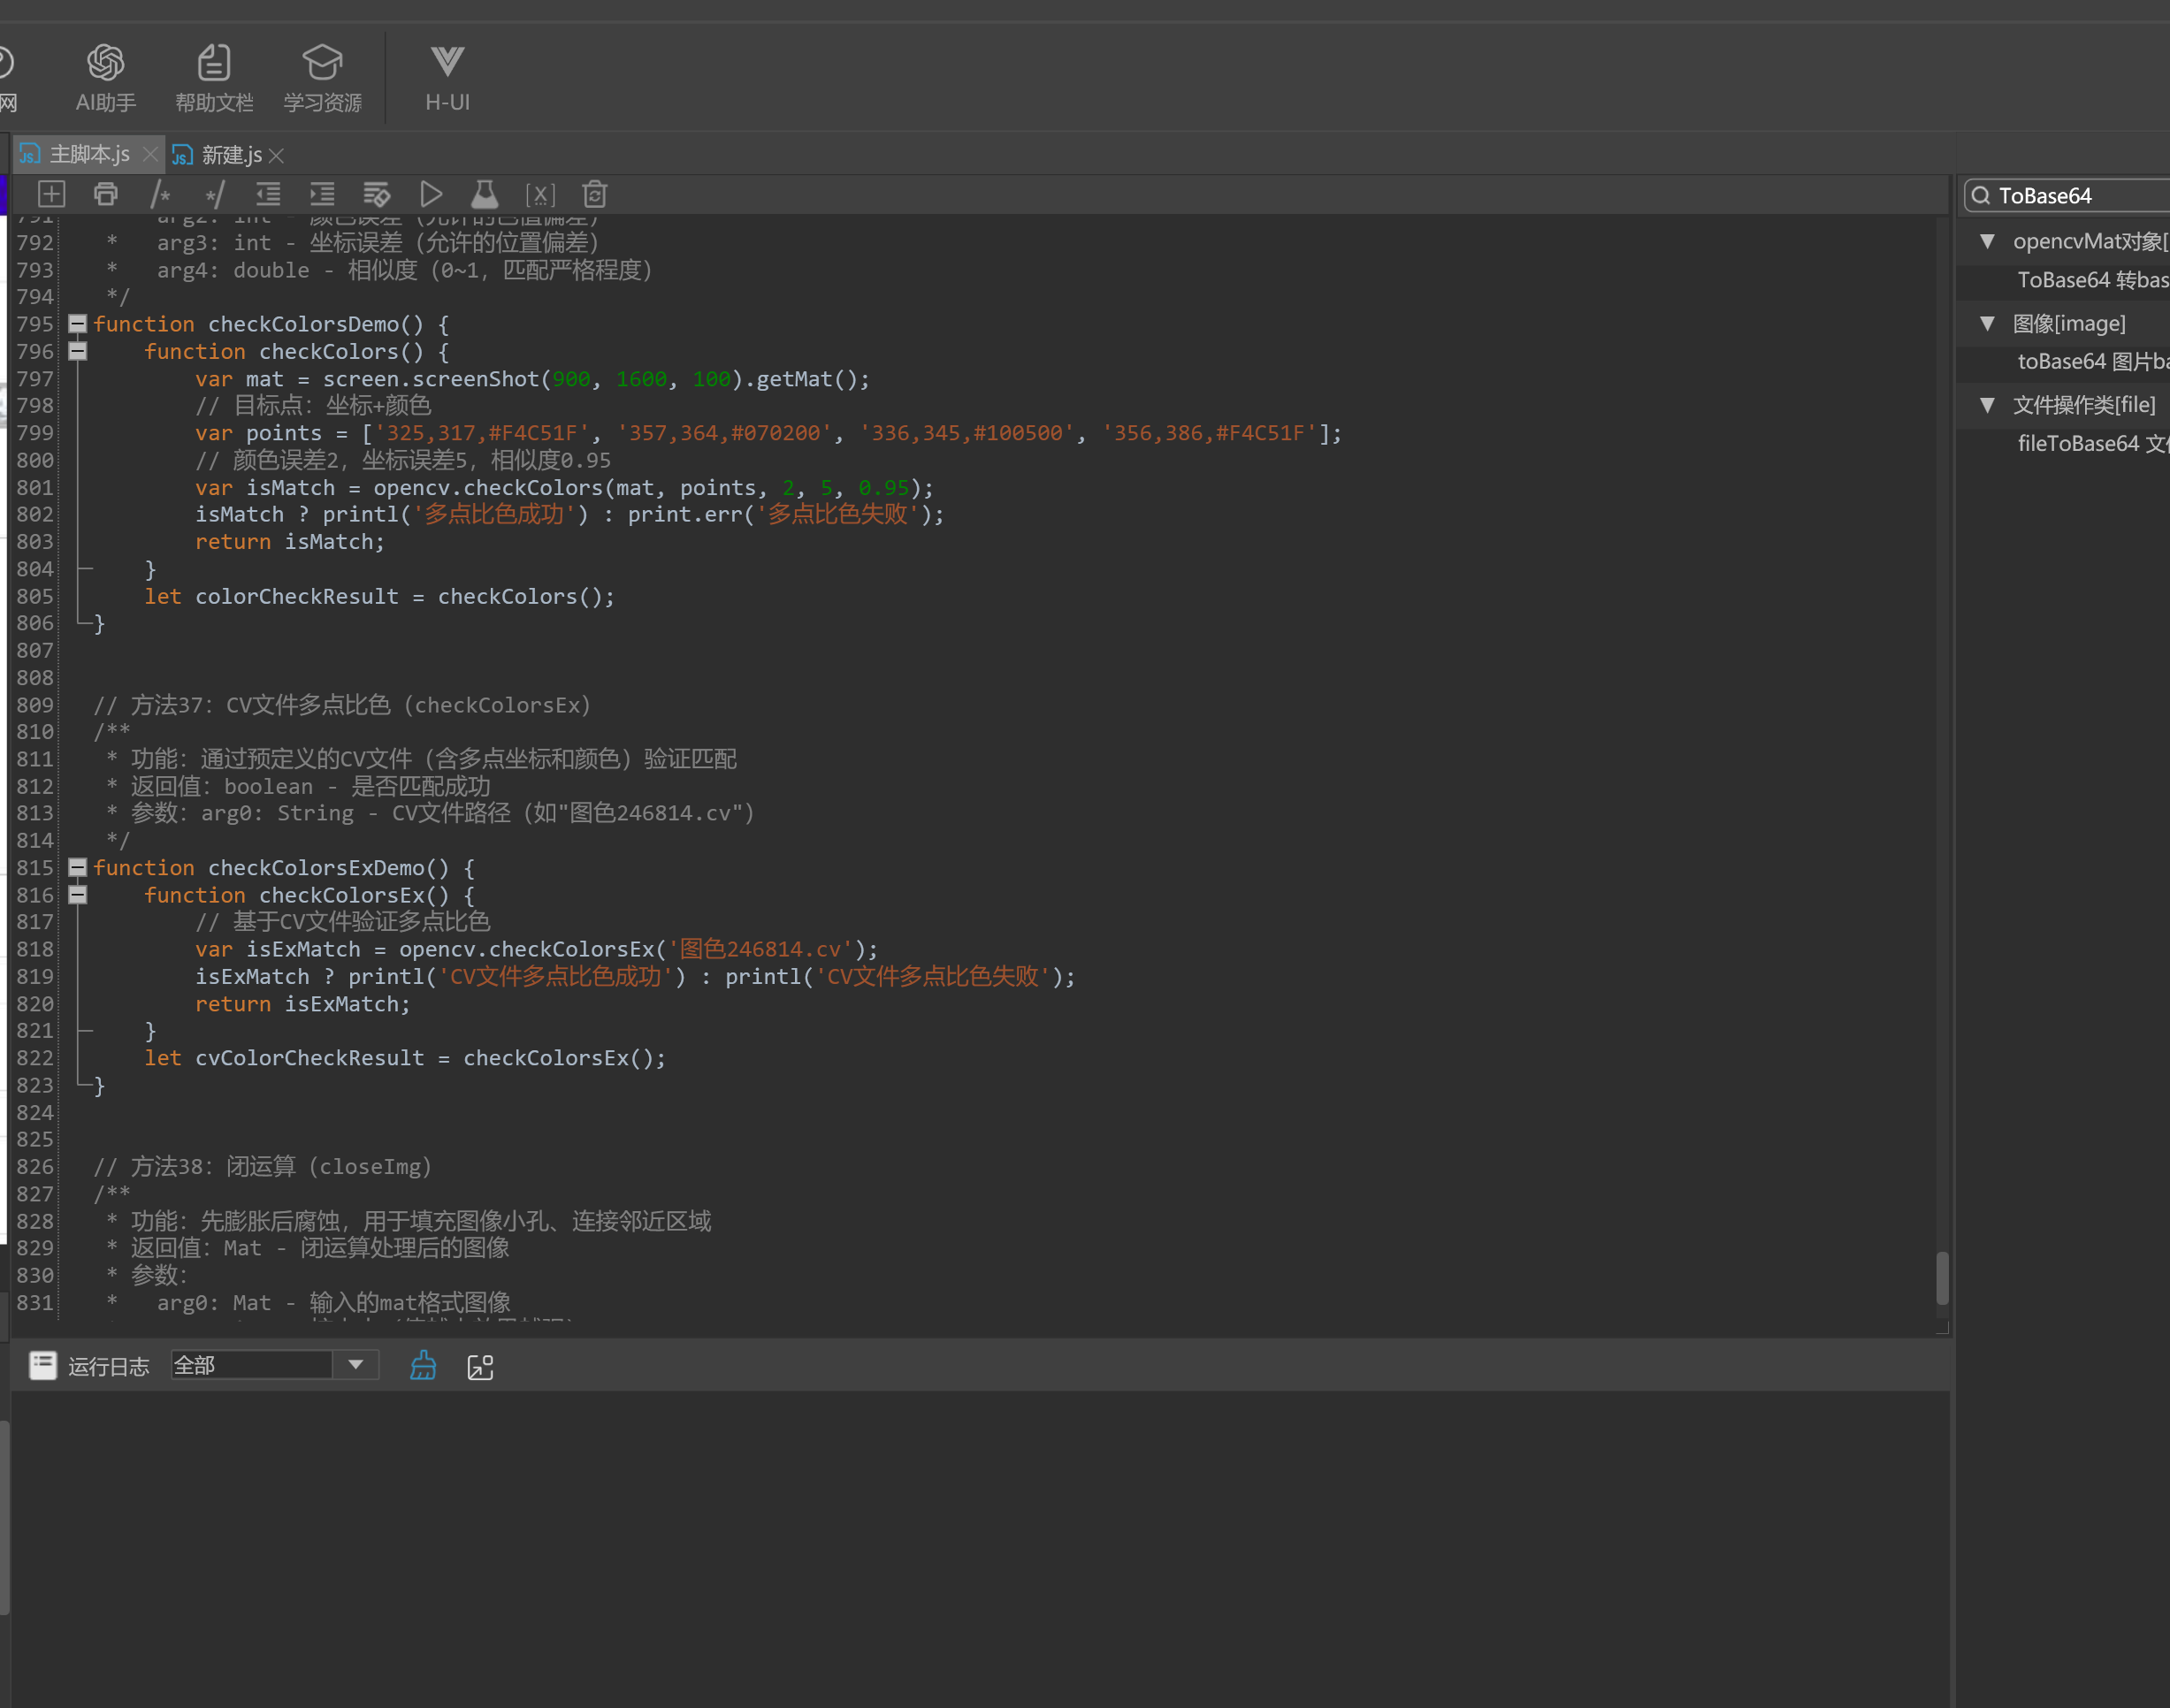
Task: Collapse checkColorsDemo function fold marker
Action: (x=77, y=324)
